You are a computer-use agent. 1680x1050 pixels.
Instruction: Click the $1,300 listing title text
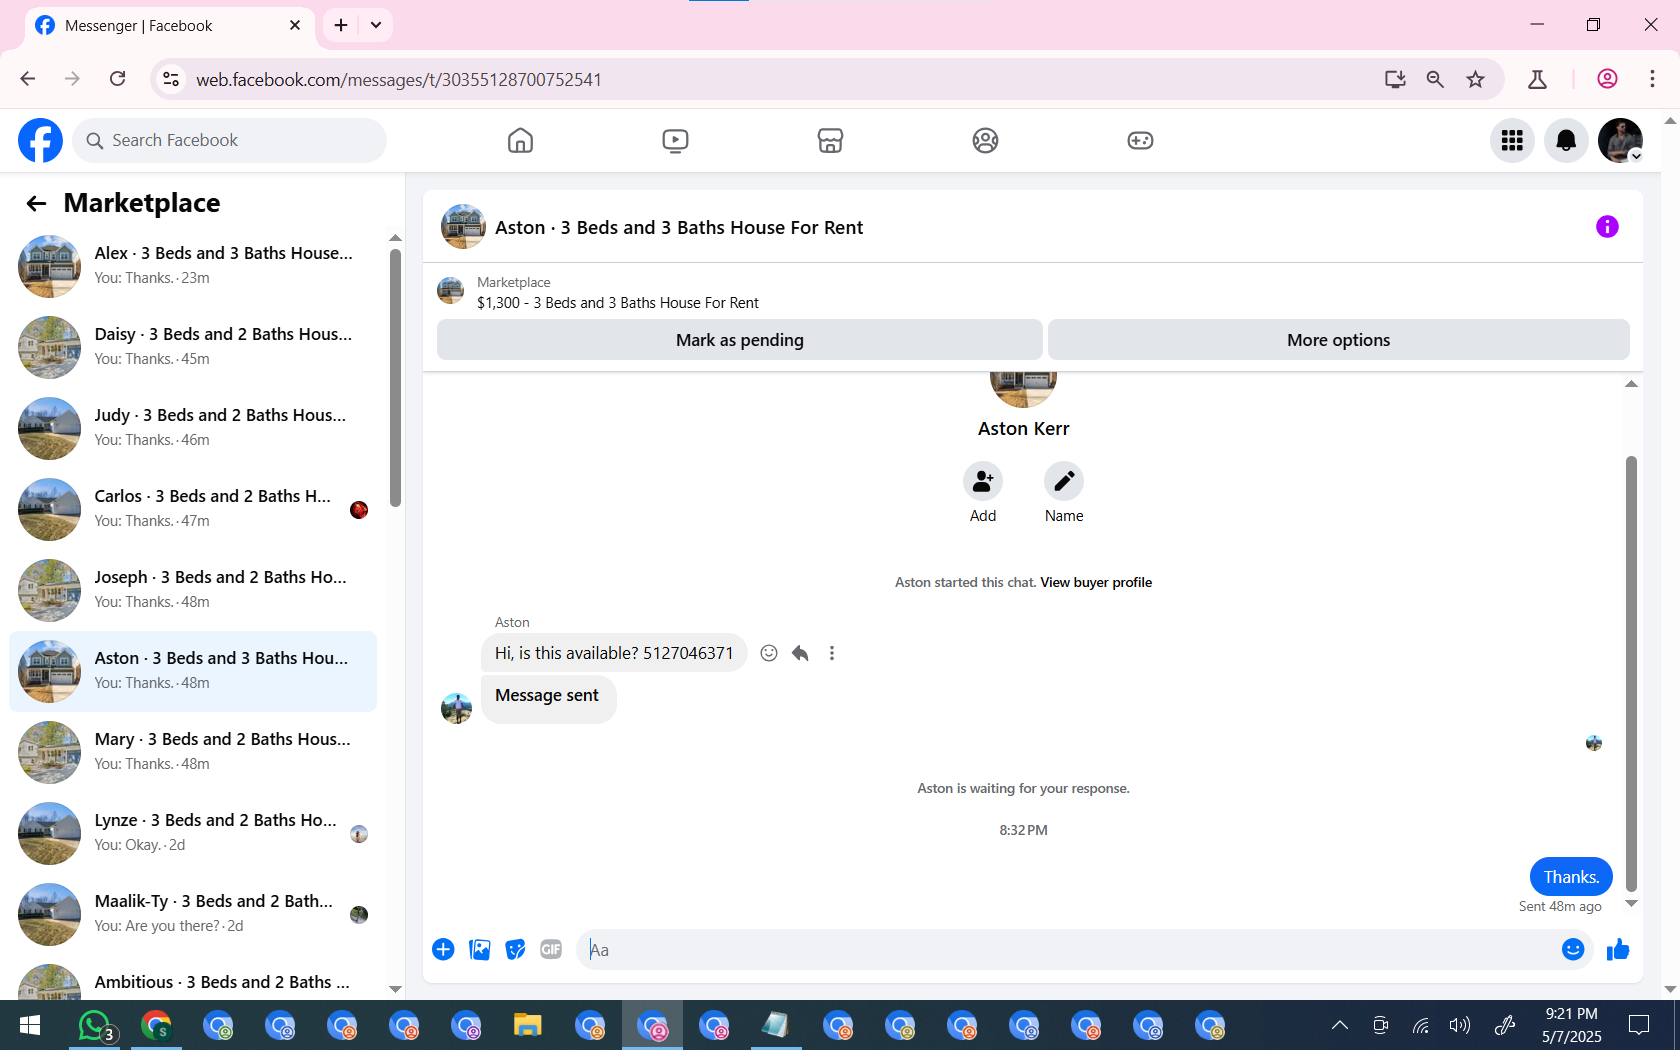point(617,303)
